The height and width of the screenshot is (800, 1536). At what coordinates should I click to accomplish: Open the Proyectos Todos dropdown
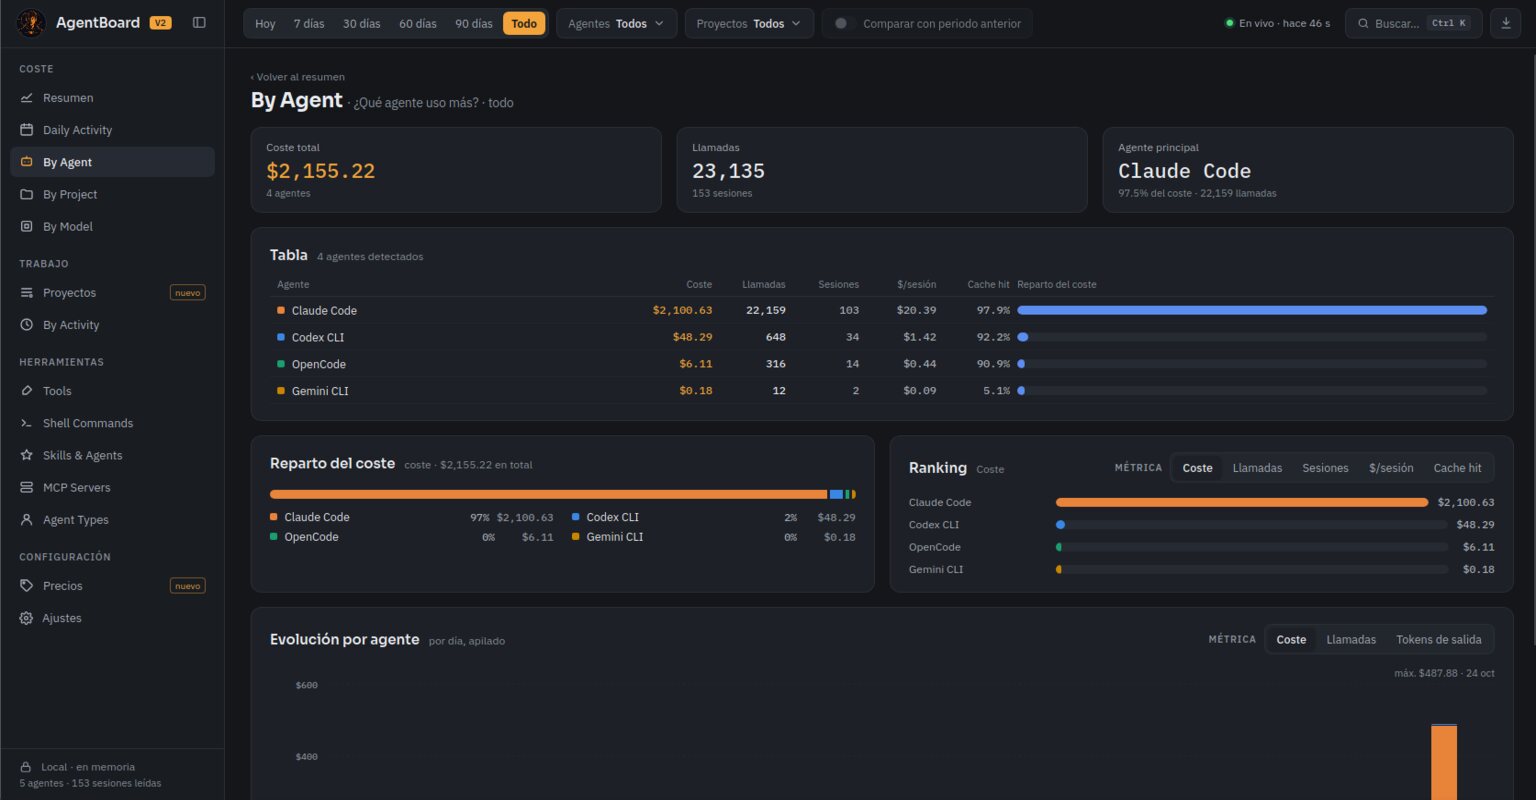(749, 23)
